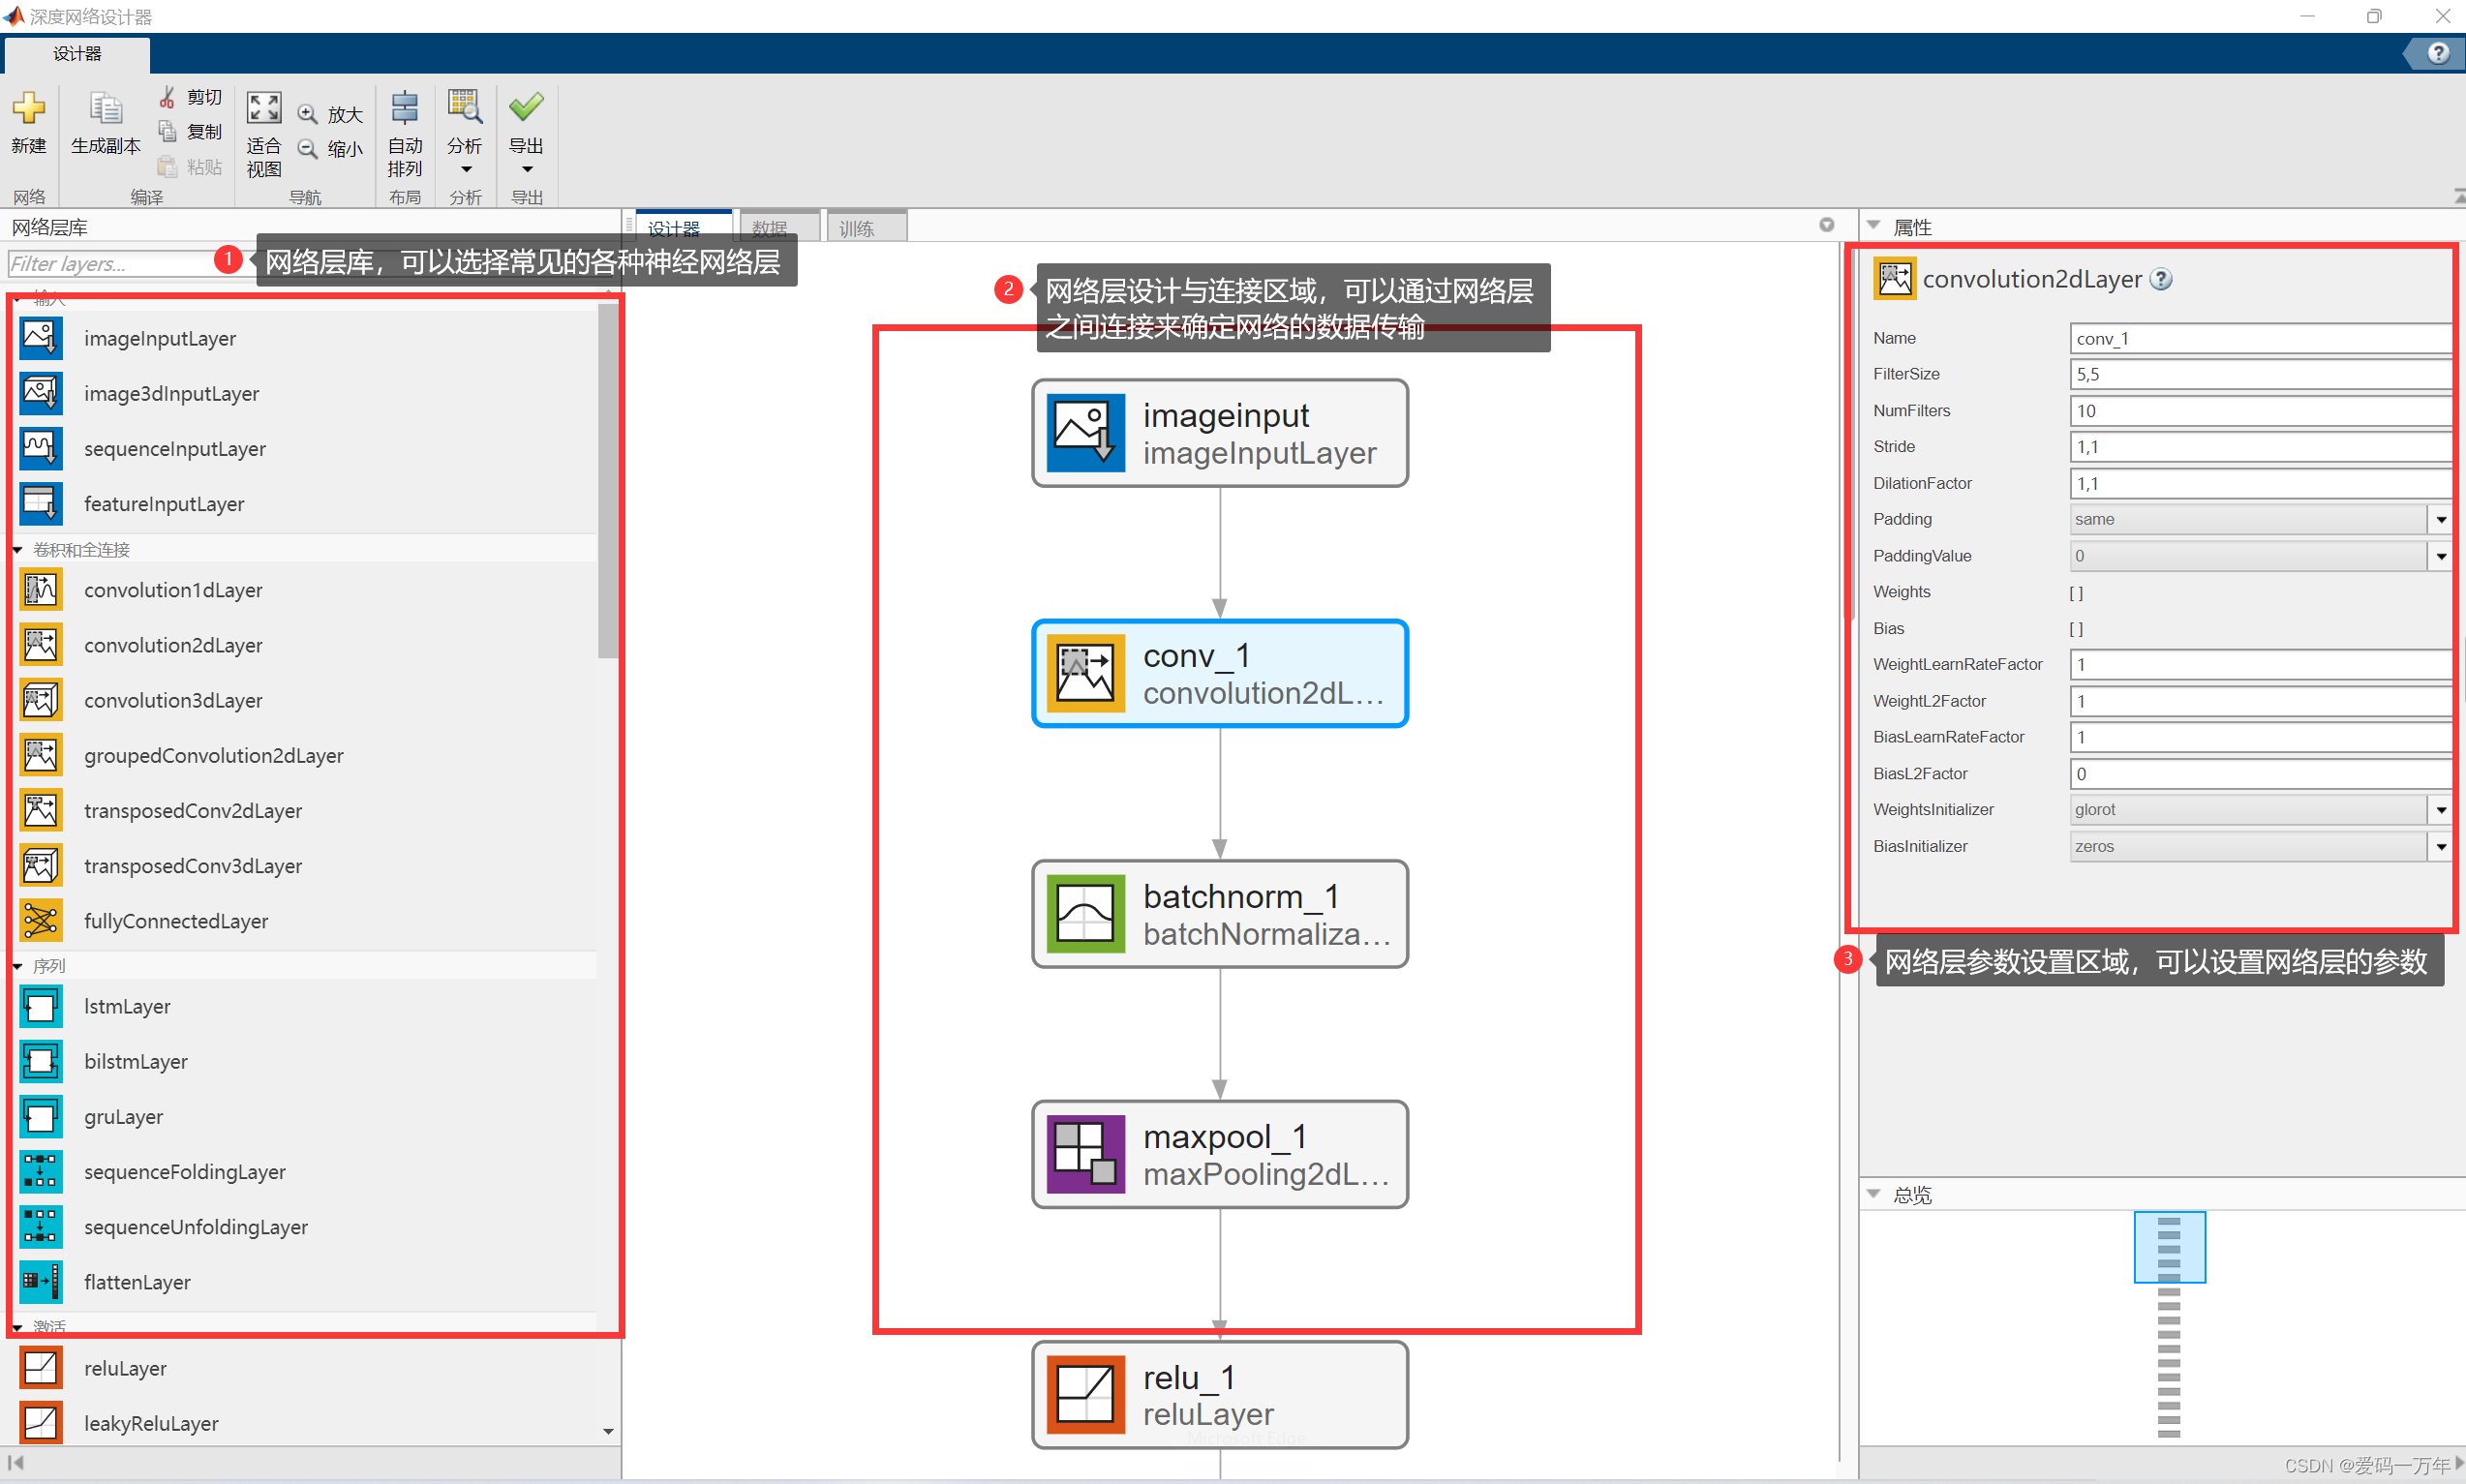2466x1484 pixels.
Task: Click the 剪切 (Cut) scissors icon
Action: point(167,97)
